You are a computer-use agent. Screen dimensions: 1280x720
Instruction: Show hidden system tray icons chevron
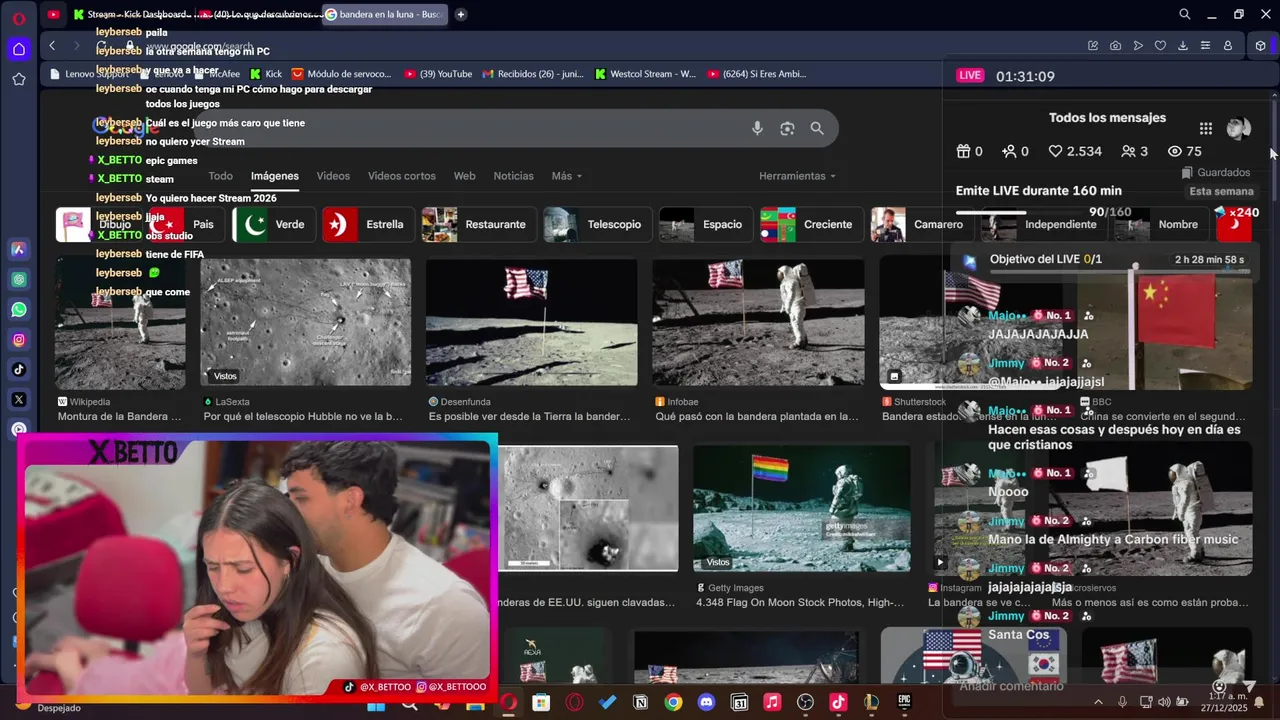1098,702
